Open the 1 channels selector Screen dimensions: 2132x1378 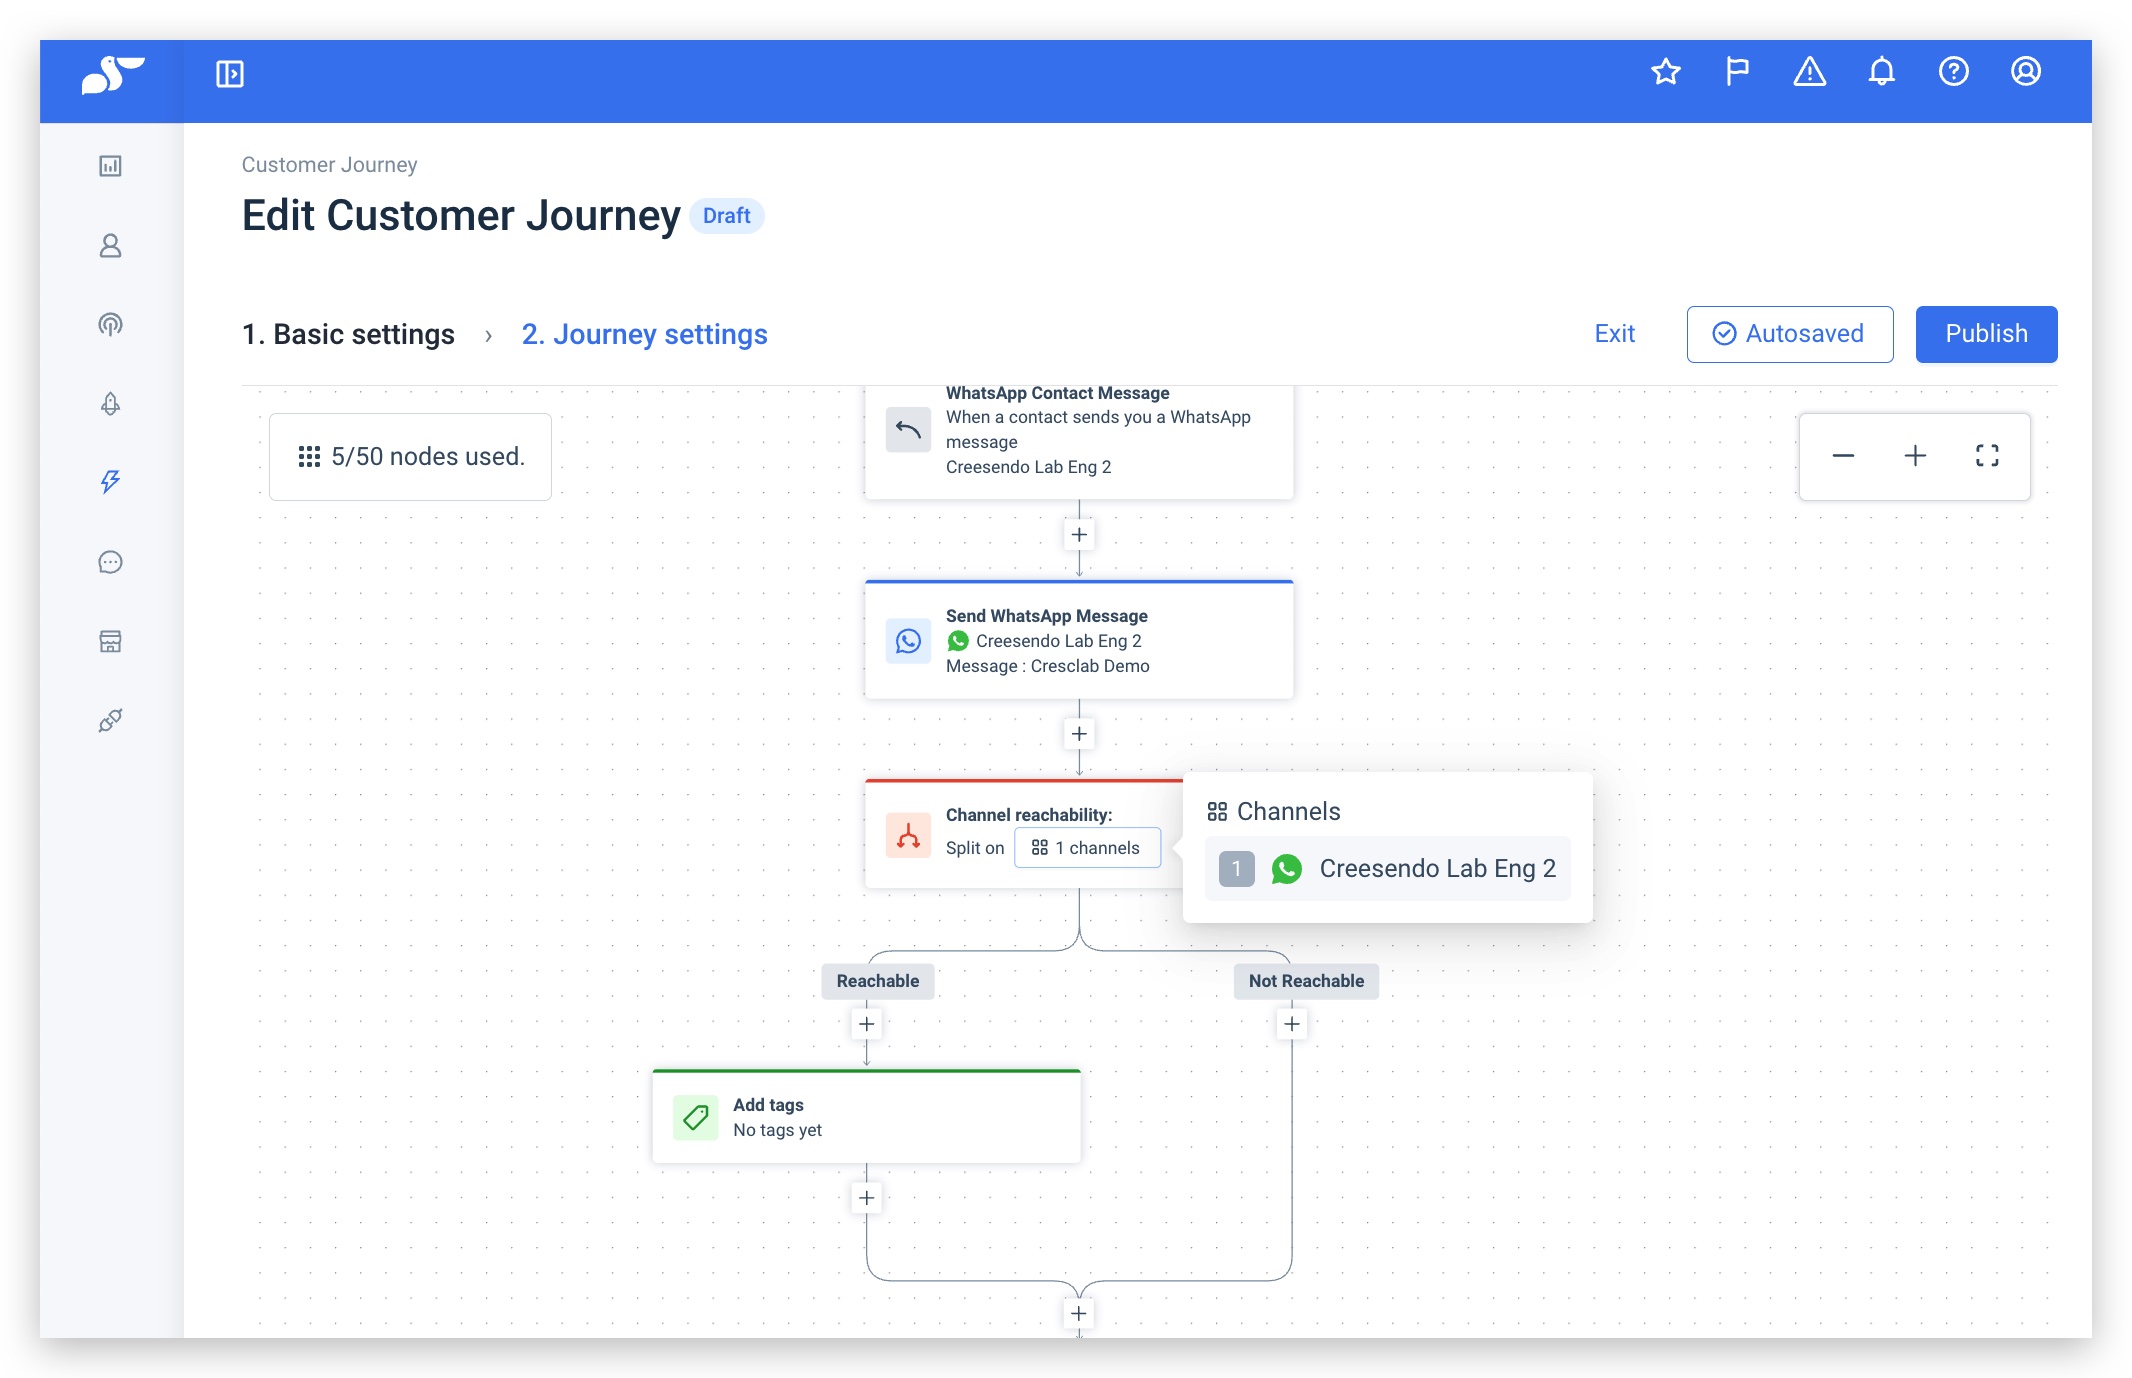coord(1087,848)
